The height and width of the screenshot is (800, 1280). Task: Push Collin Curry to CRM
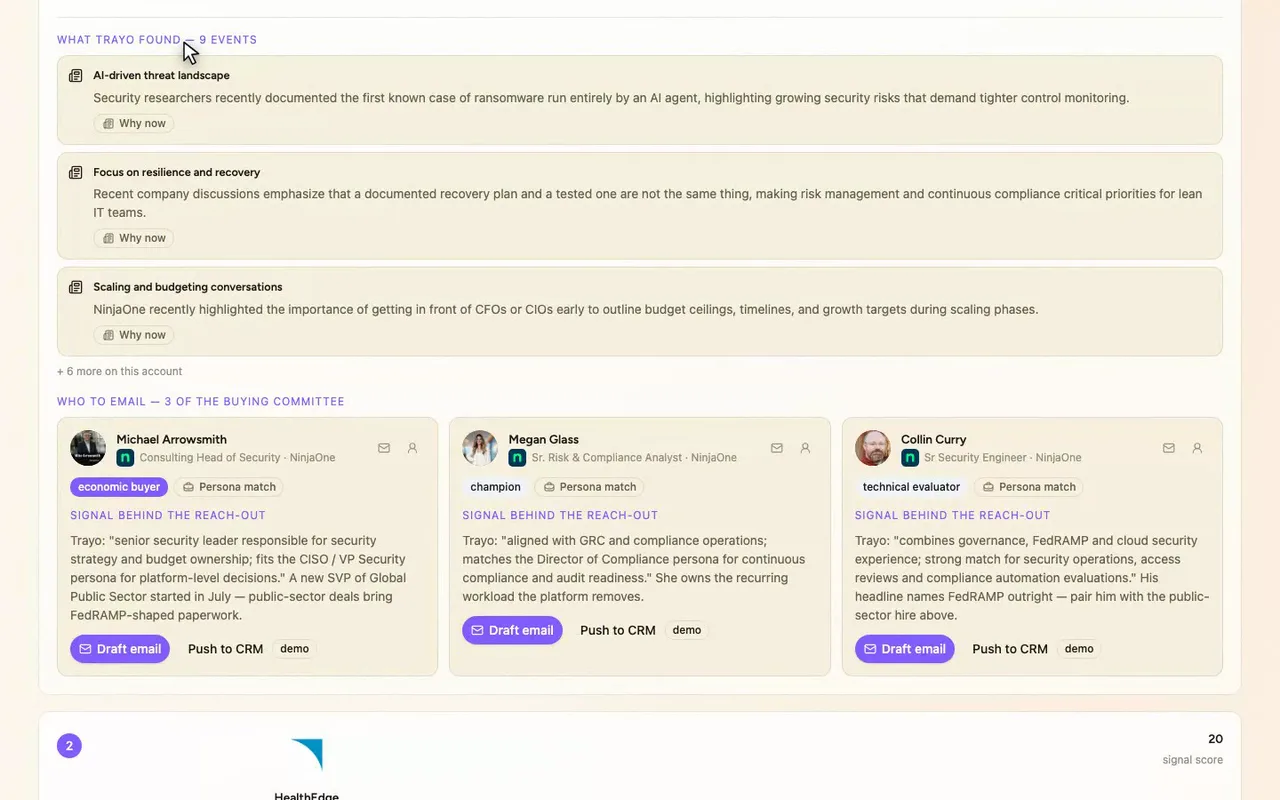pos(1010,649)
